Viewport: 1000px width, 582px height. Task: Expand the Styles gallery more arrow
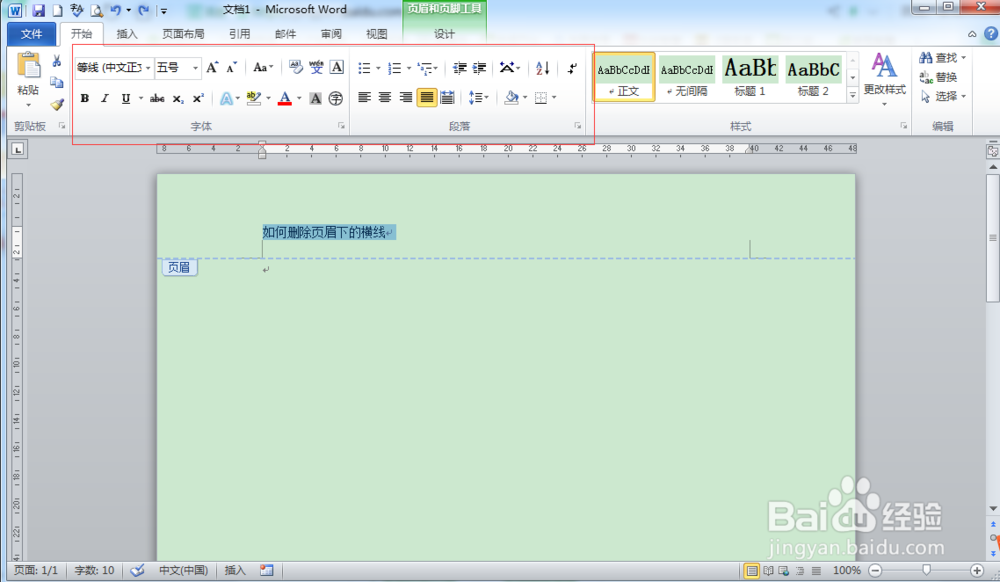[853, 95]
